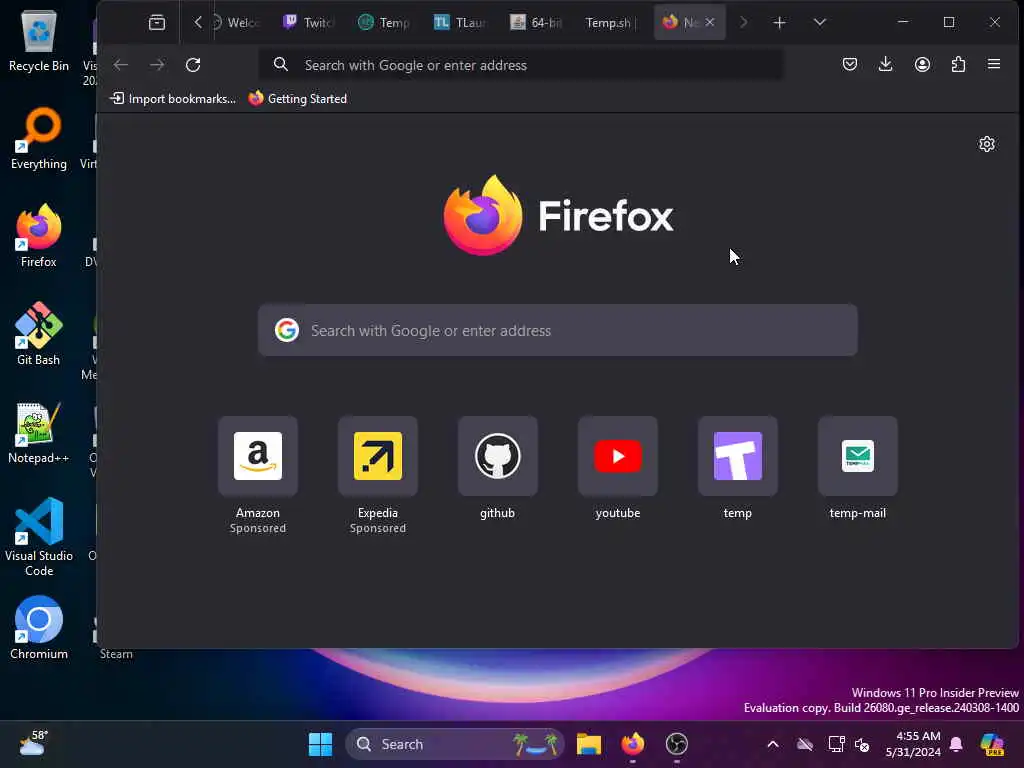The height and width of the screenshot is (768, 1024).
Task: Switch to the Welcome tab
Action: tap(236, 23)
